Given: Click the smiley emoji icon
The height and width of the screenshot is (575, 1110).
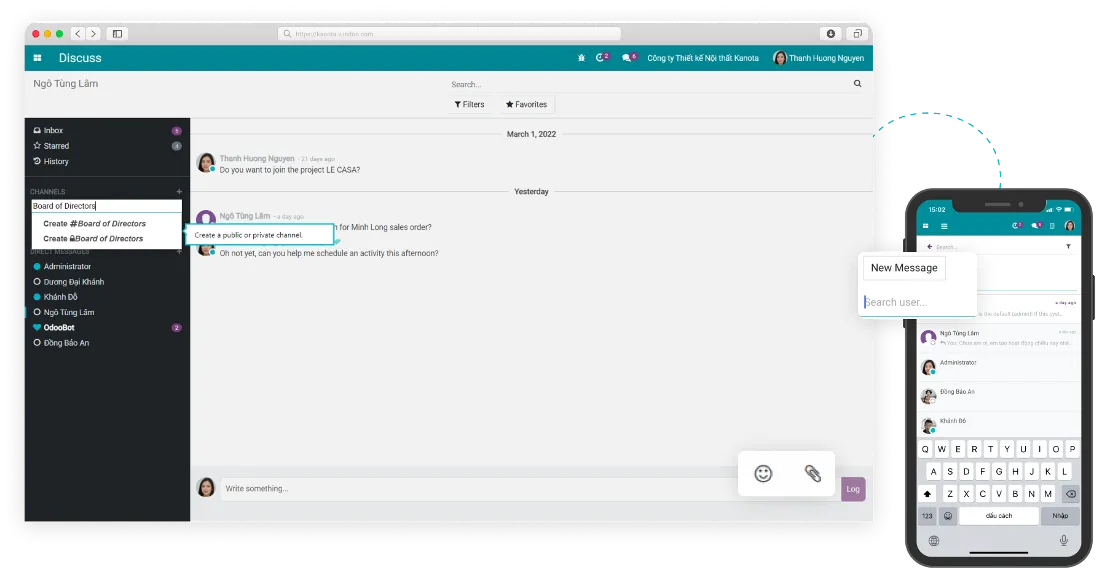Looking at the screenshot, I should coord(763,474).
